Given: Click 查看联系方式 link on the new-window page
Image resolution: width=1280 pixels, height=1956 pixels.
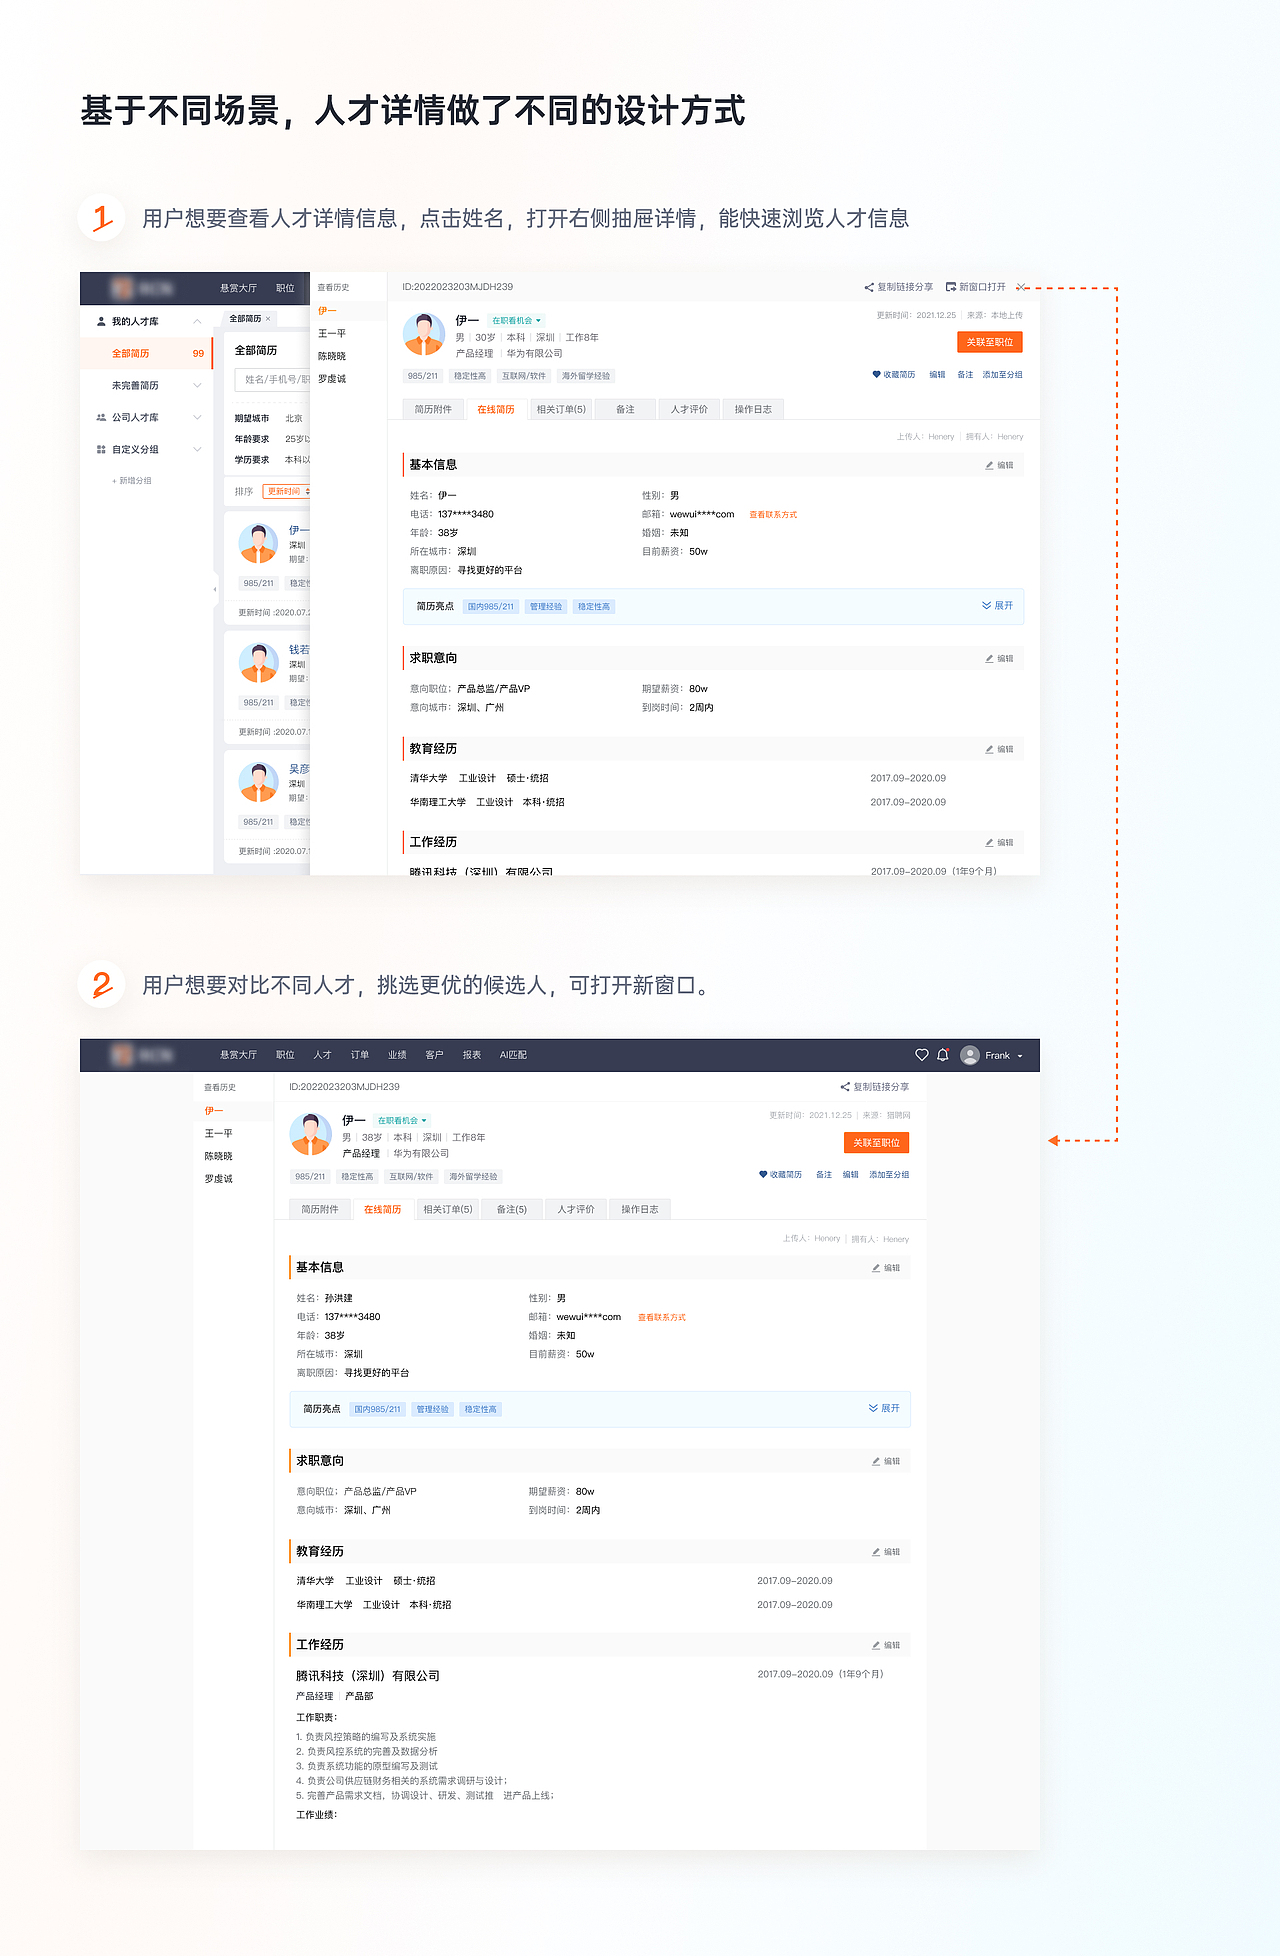Looking at the screenshot, I should 662,1318.
